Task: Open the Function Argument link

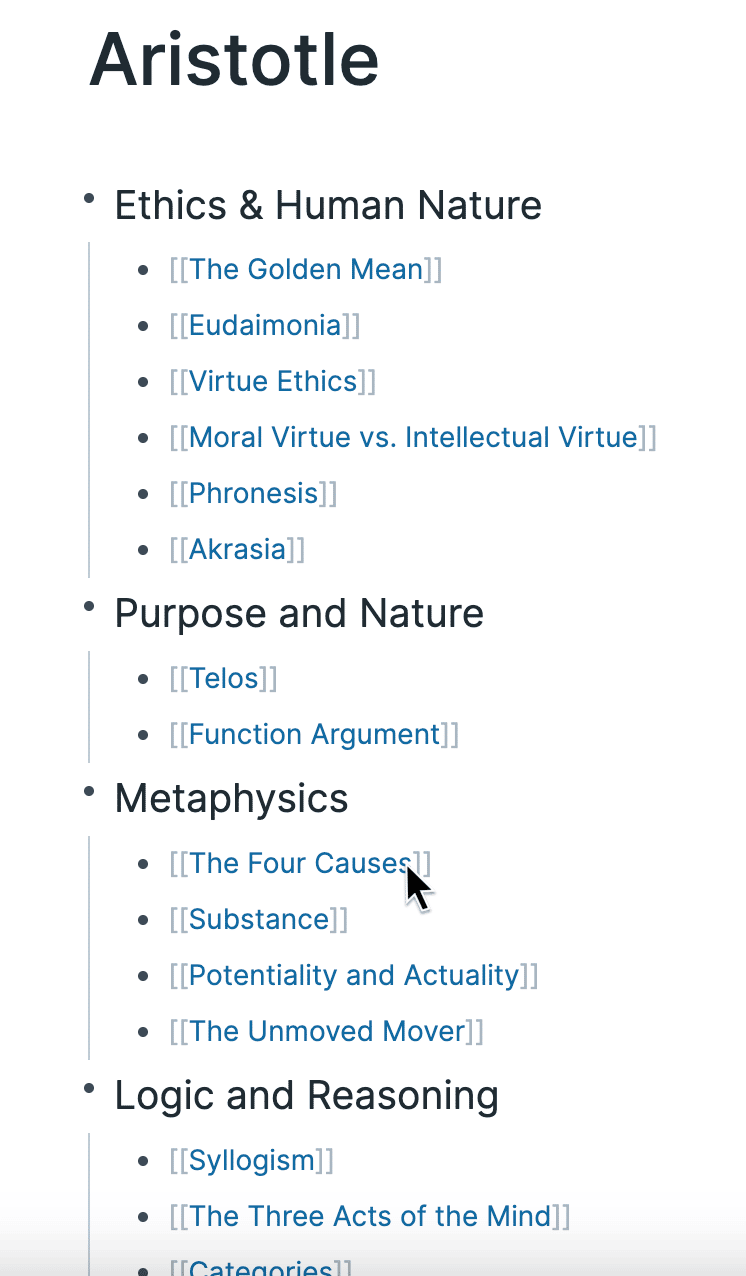Action: tap(315, 734)
